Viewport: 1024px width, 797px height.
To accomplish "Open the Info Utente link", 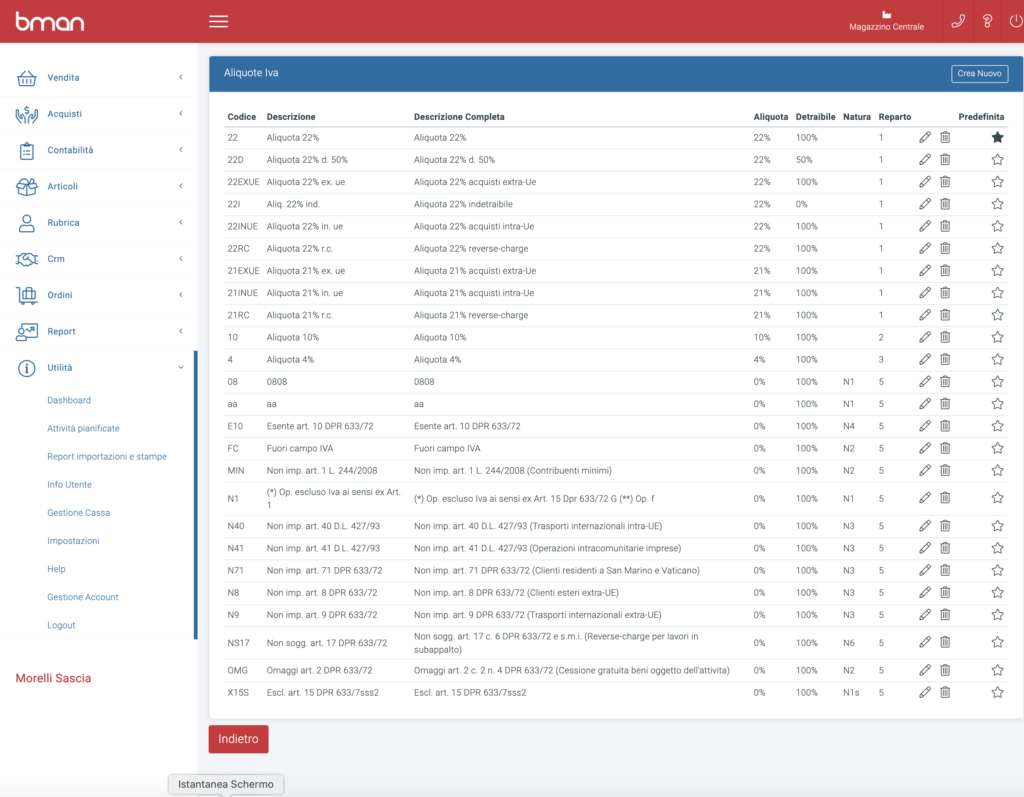I will pyautogui.click(x=69, y=485).
